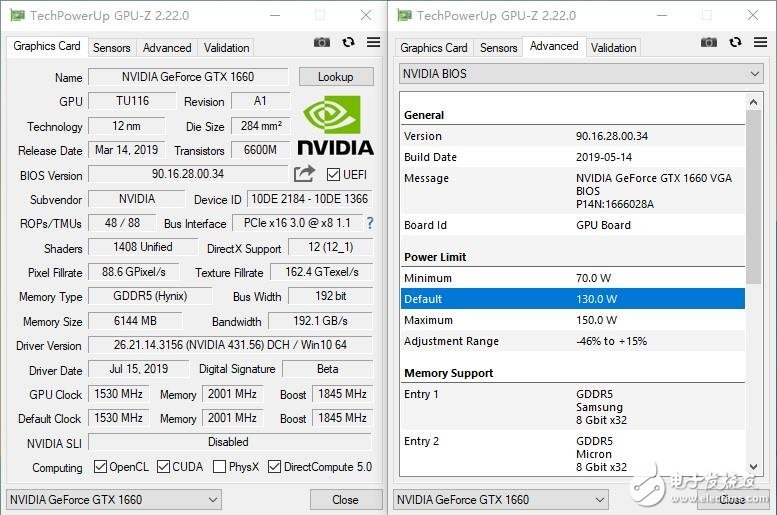
Task: Click the Message row in General
Action: coord(572,191)
